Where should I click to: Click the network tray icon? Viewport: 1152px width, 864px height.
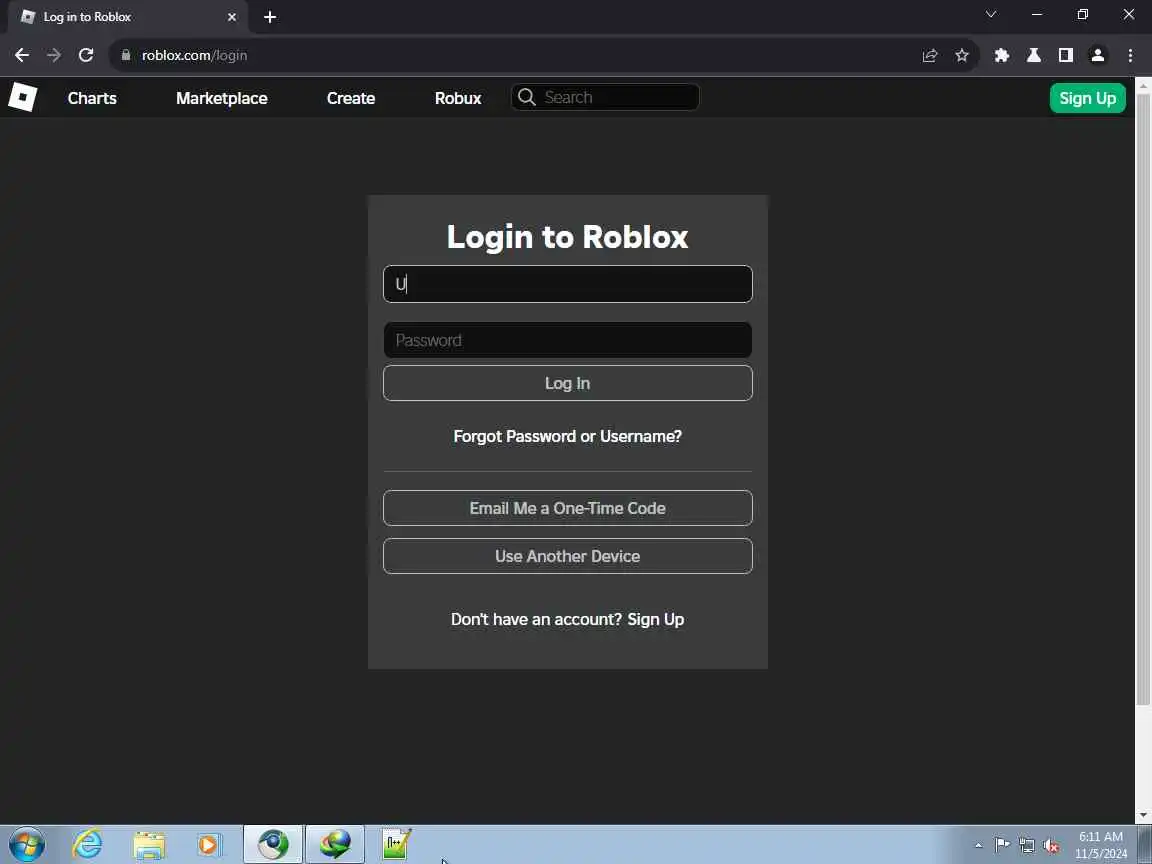1026,845
